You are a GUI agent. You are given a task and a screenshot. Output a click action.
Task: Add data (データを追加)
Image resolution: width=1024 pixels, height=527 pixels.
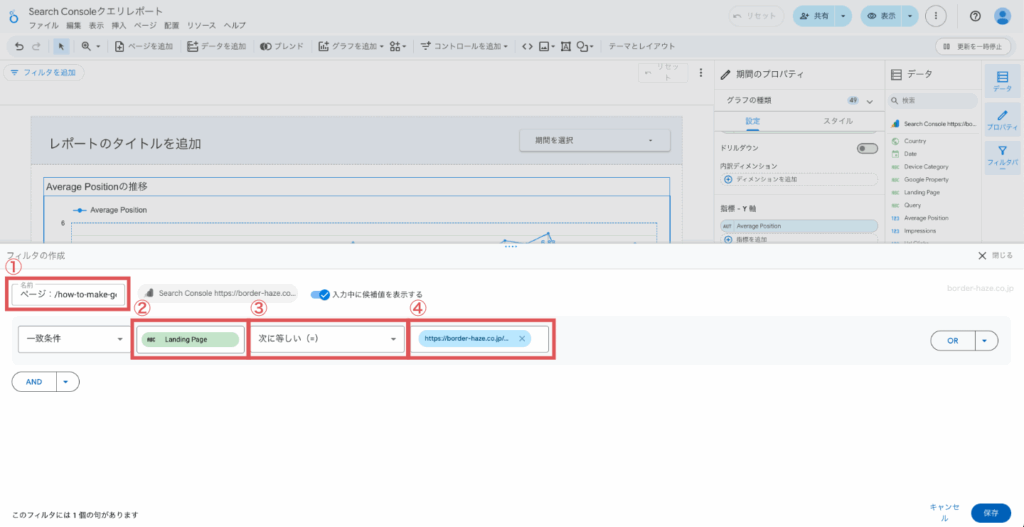point(216,46)
